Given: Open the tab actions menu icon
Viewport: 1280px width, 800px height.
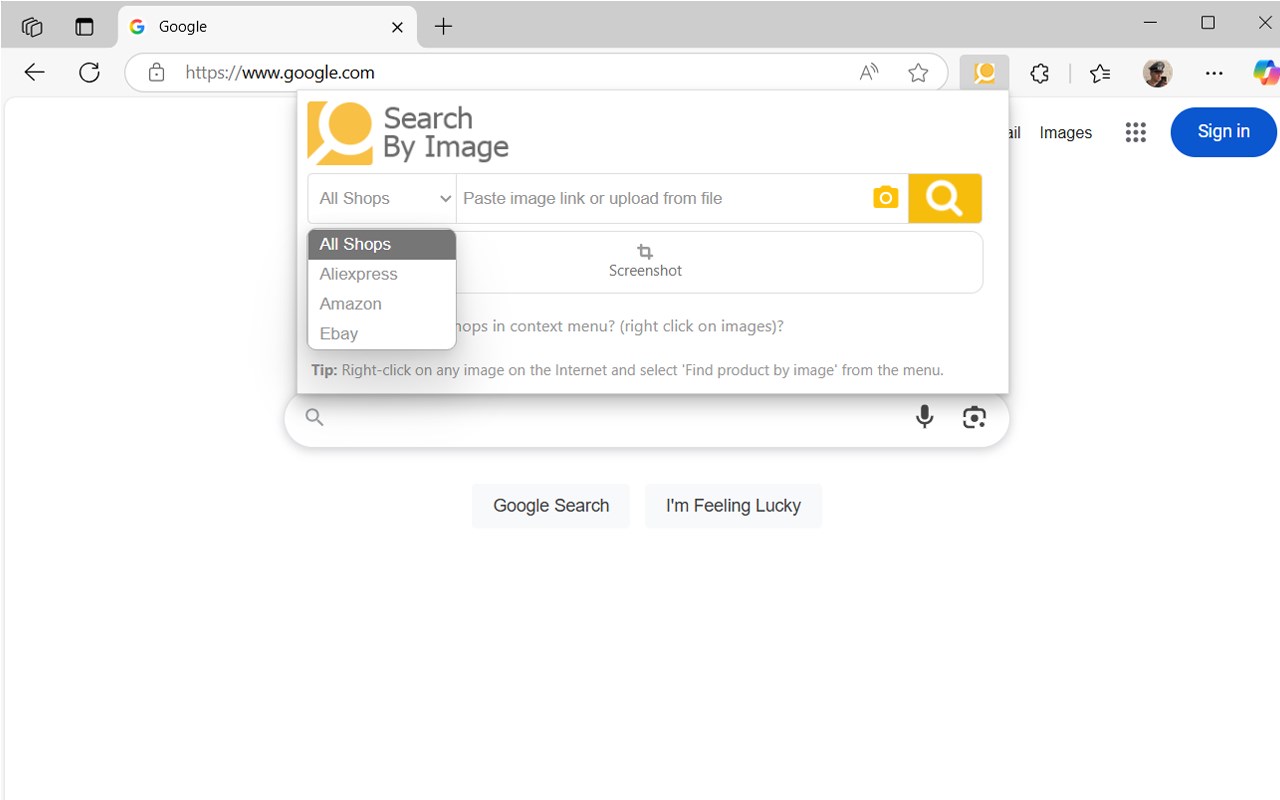Looking at the screenshot, I should (x=84, y=27).
